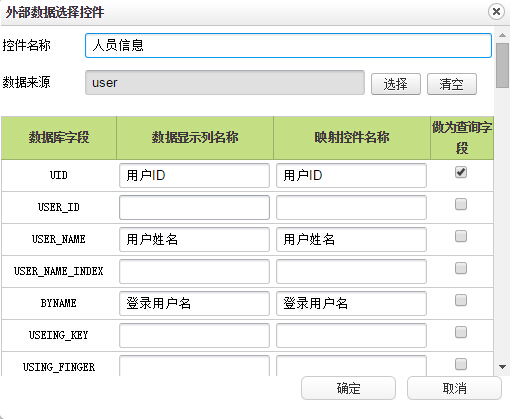Screen dimensions: 510x419
Task: Check the USER_NAME_INDEX query checkbox
Action: pyautogui.click(x=461, y=268)
